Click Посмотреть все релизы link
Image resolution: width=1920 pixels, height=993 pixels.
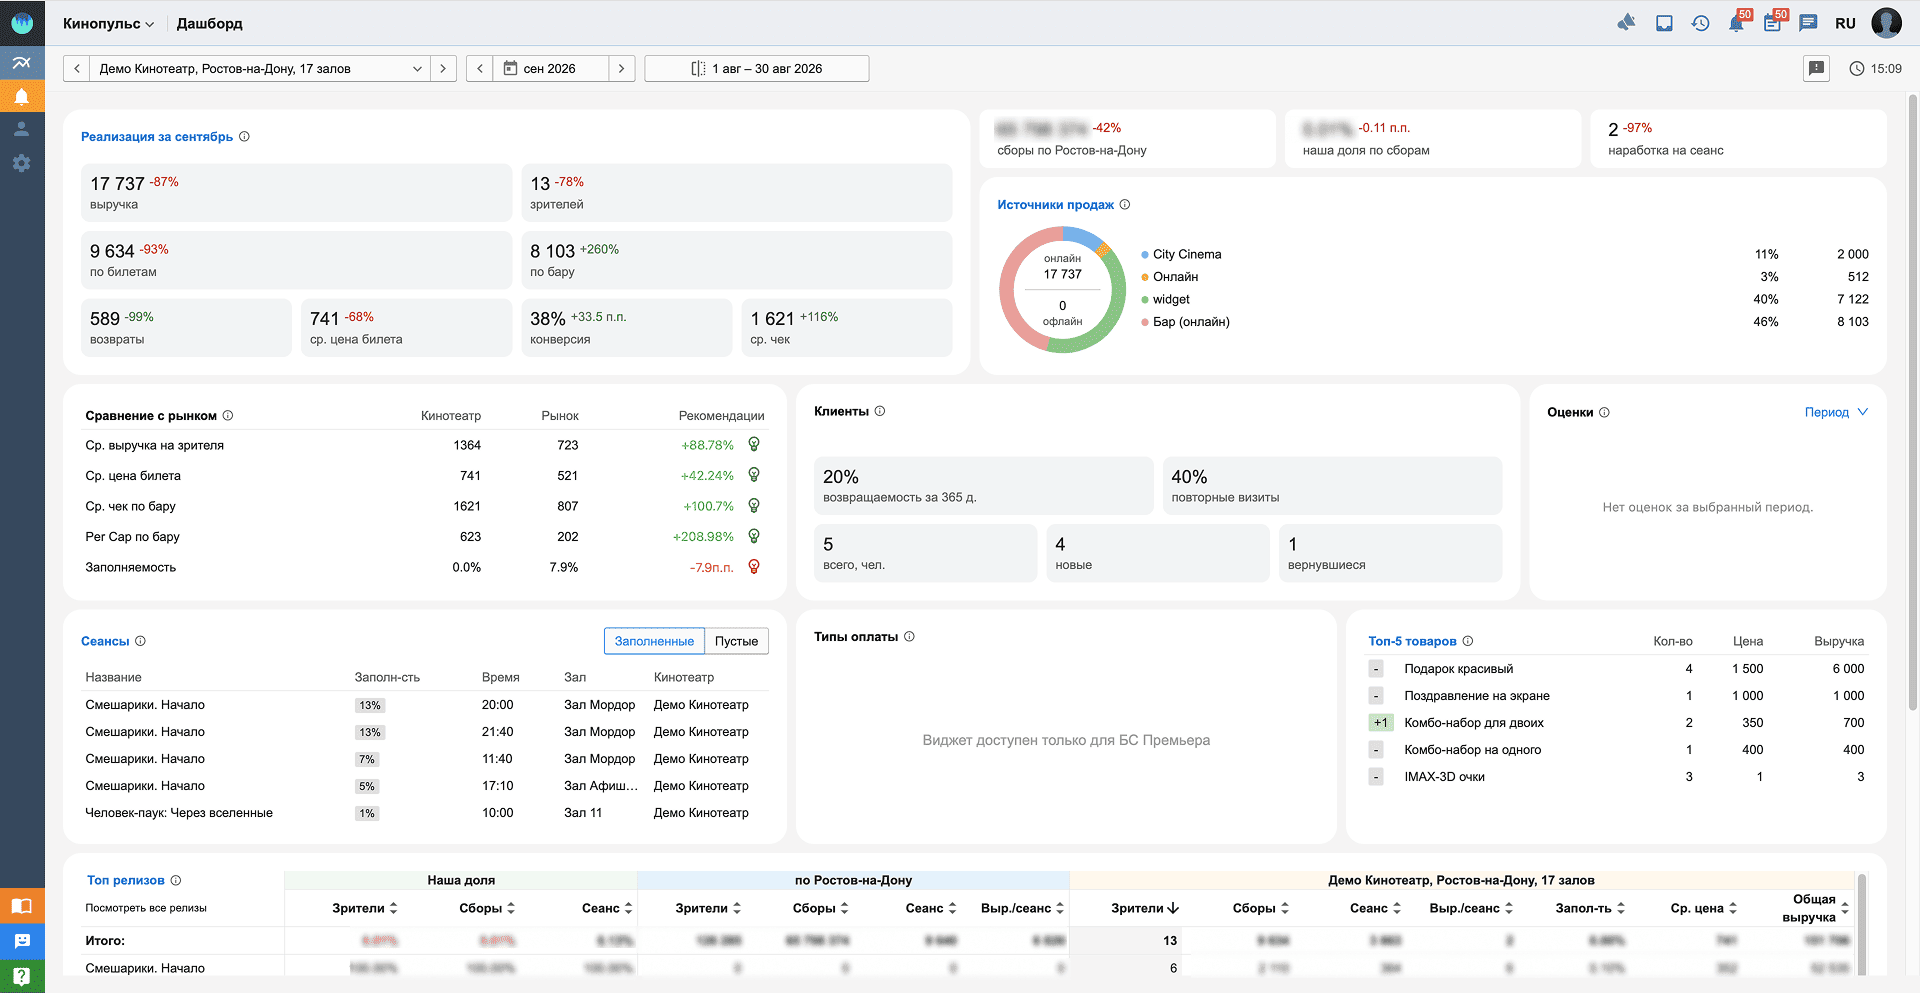pos(146,908)
